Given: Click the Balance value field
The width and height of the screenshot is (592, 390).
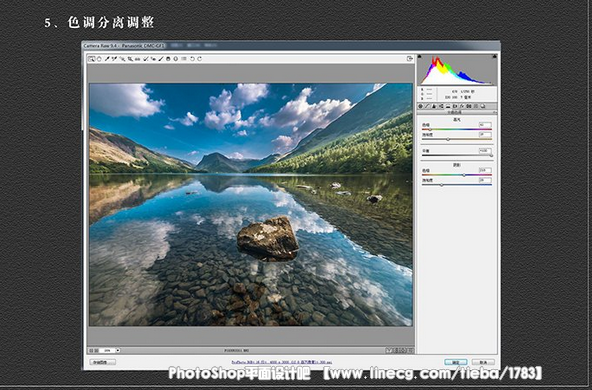Looking at the screenshot, I should point(486,151).
